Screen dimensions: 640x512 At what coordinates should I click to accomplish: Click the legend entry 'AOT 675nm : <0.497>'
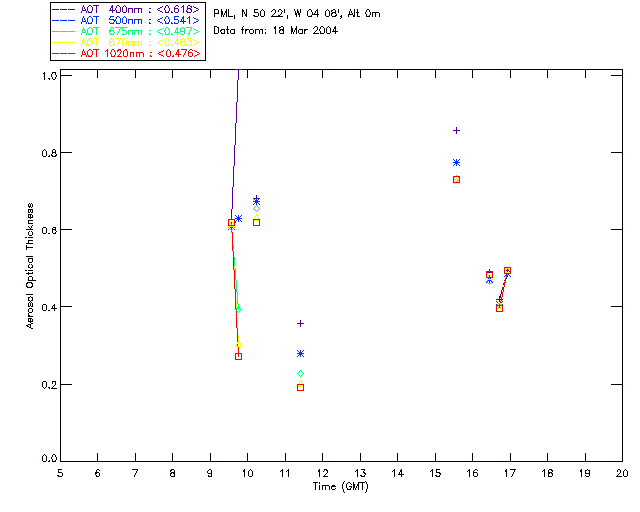click(126, 31)
